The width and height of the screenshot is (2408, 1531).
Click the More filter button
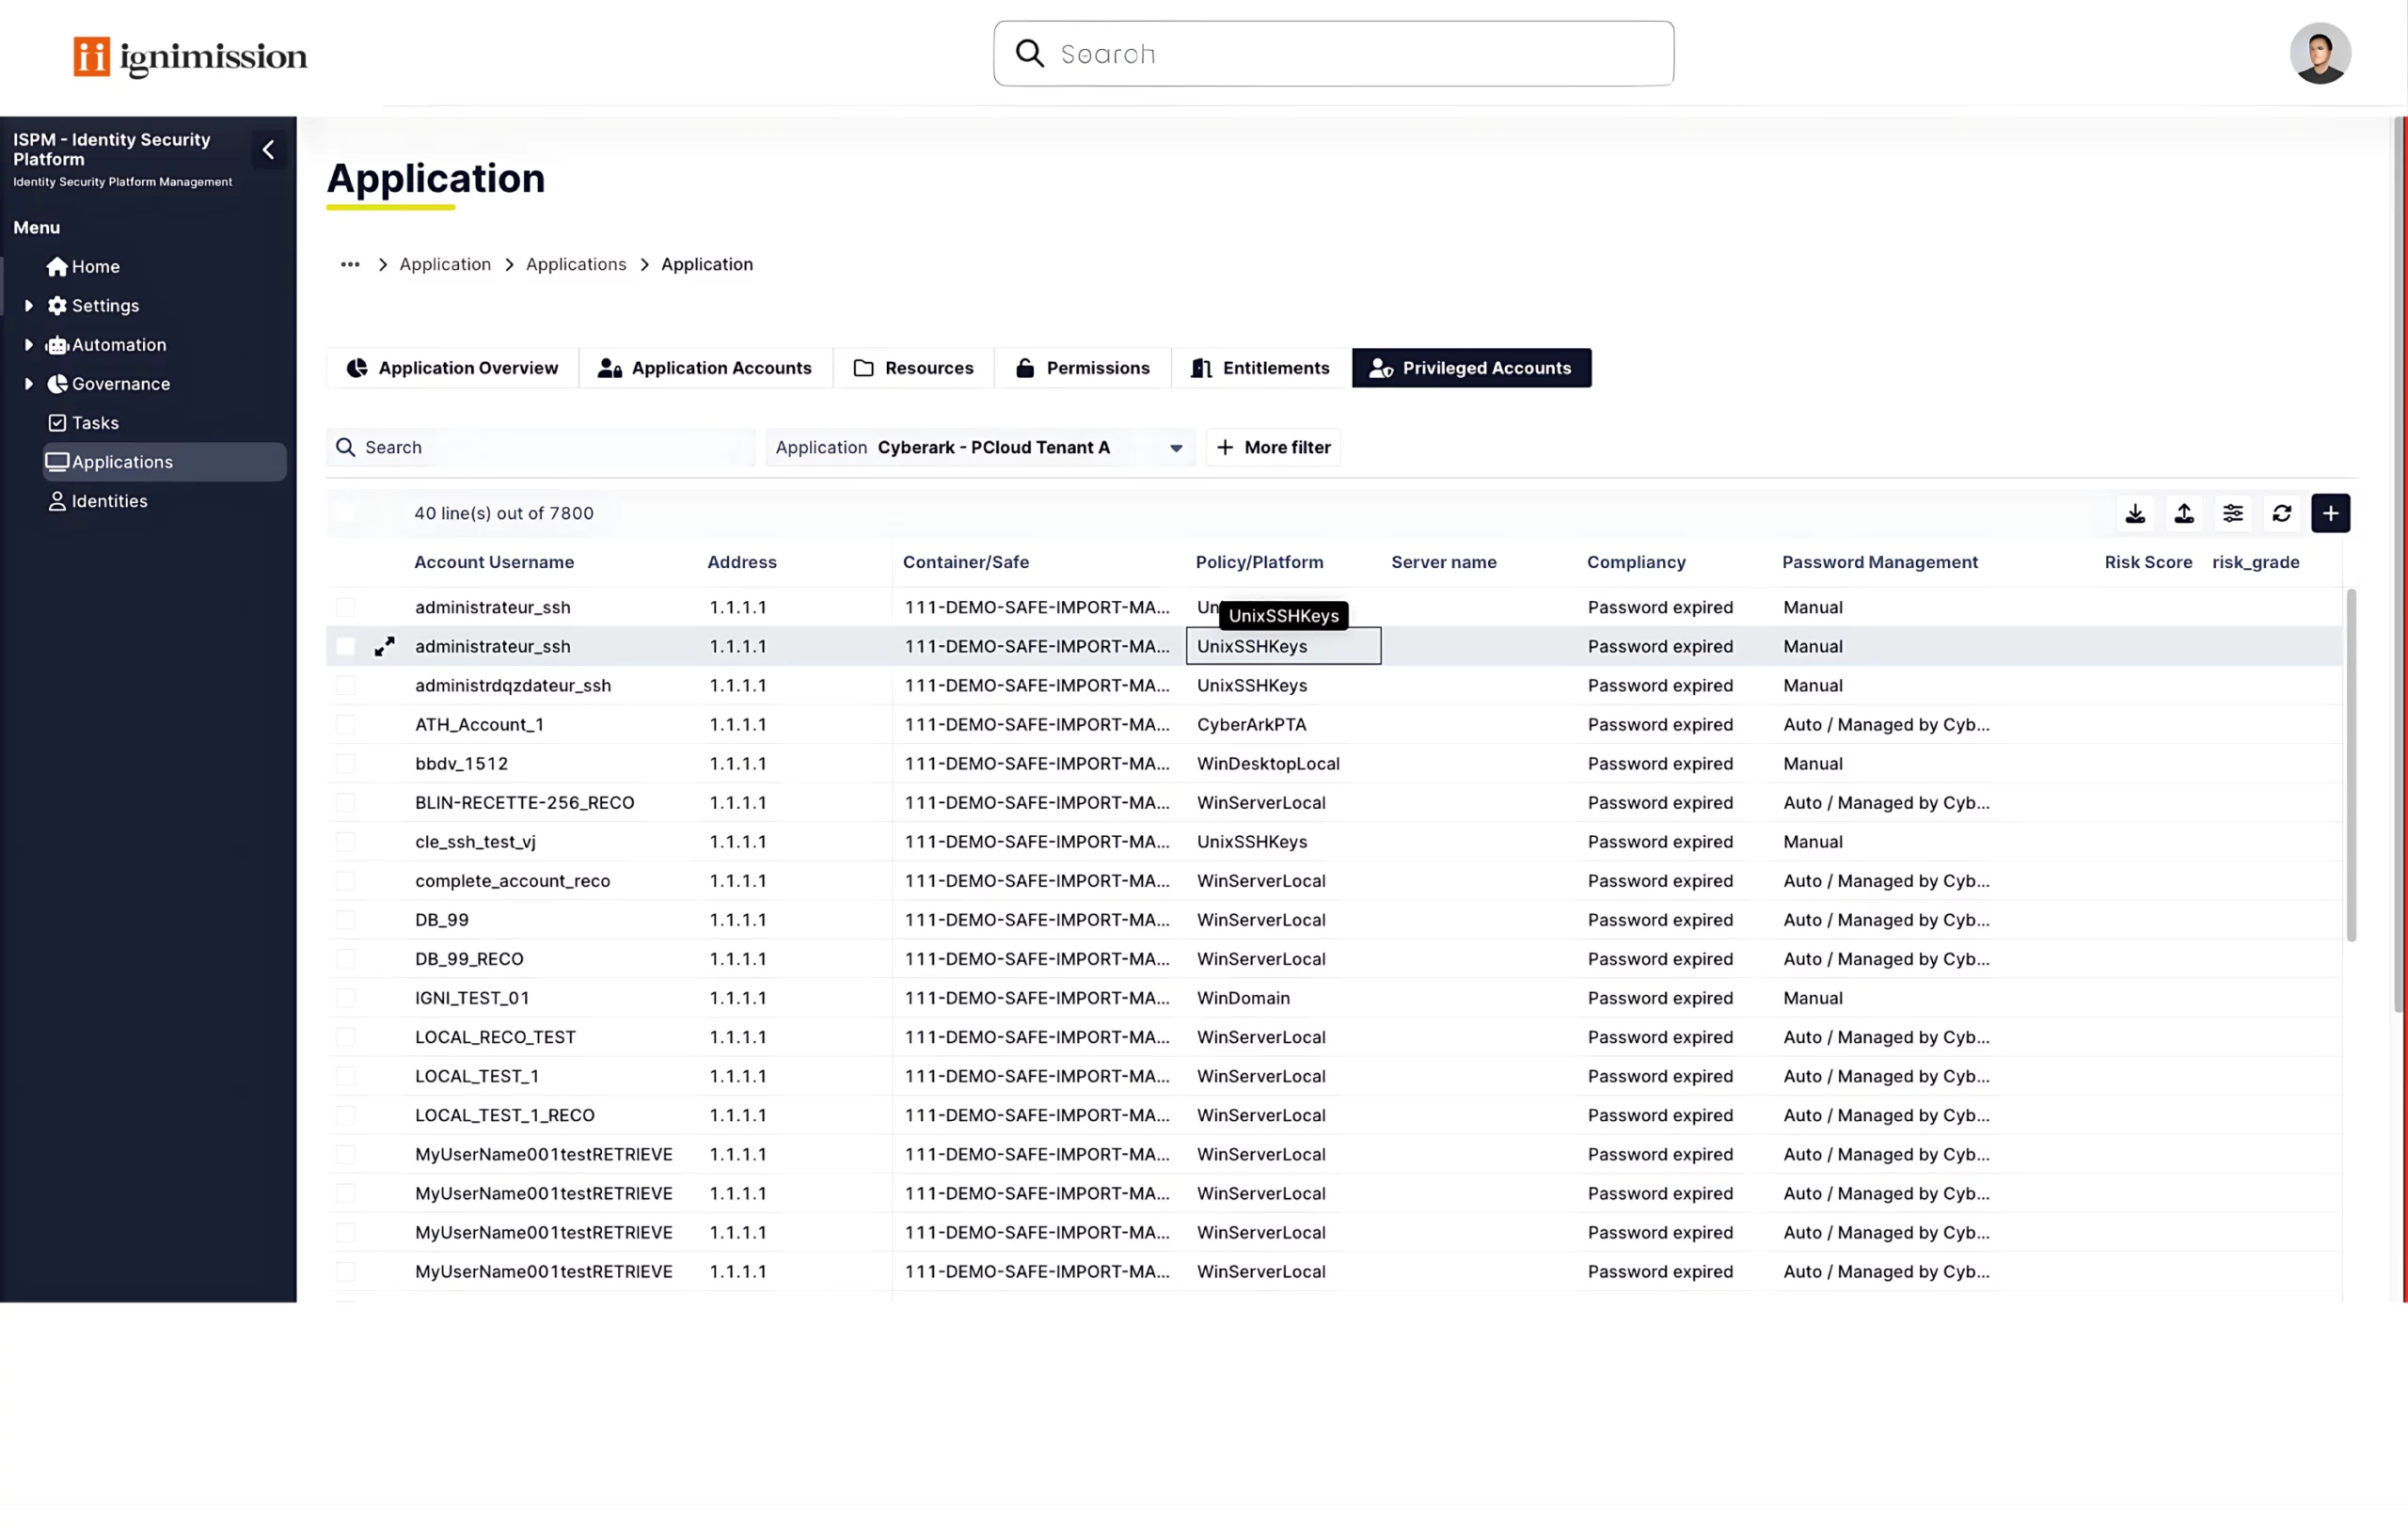pyautogui.click(x=1273, y=448)
